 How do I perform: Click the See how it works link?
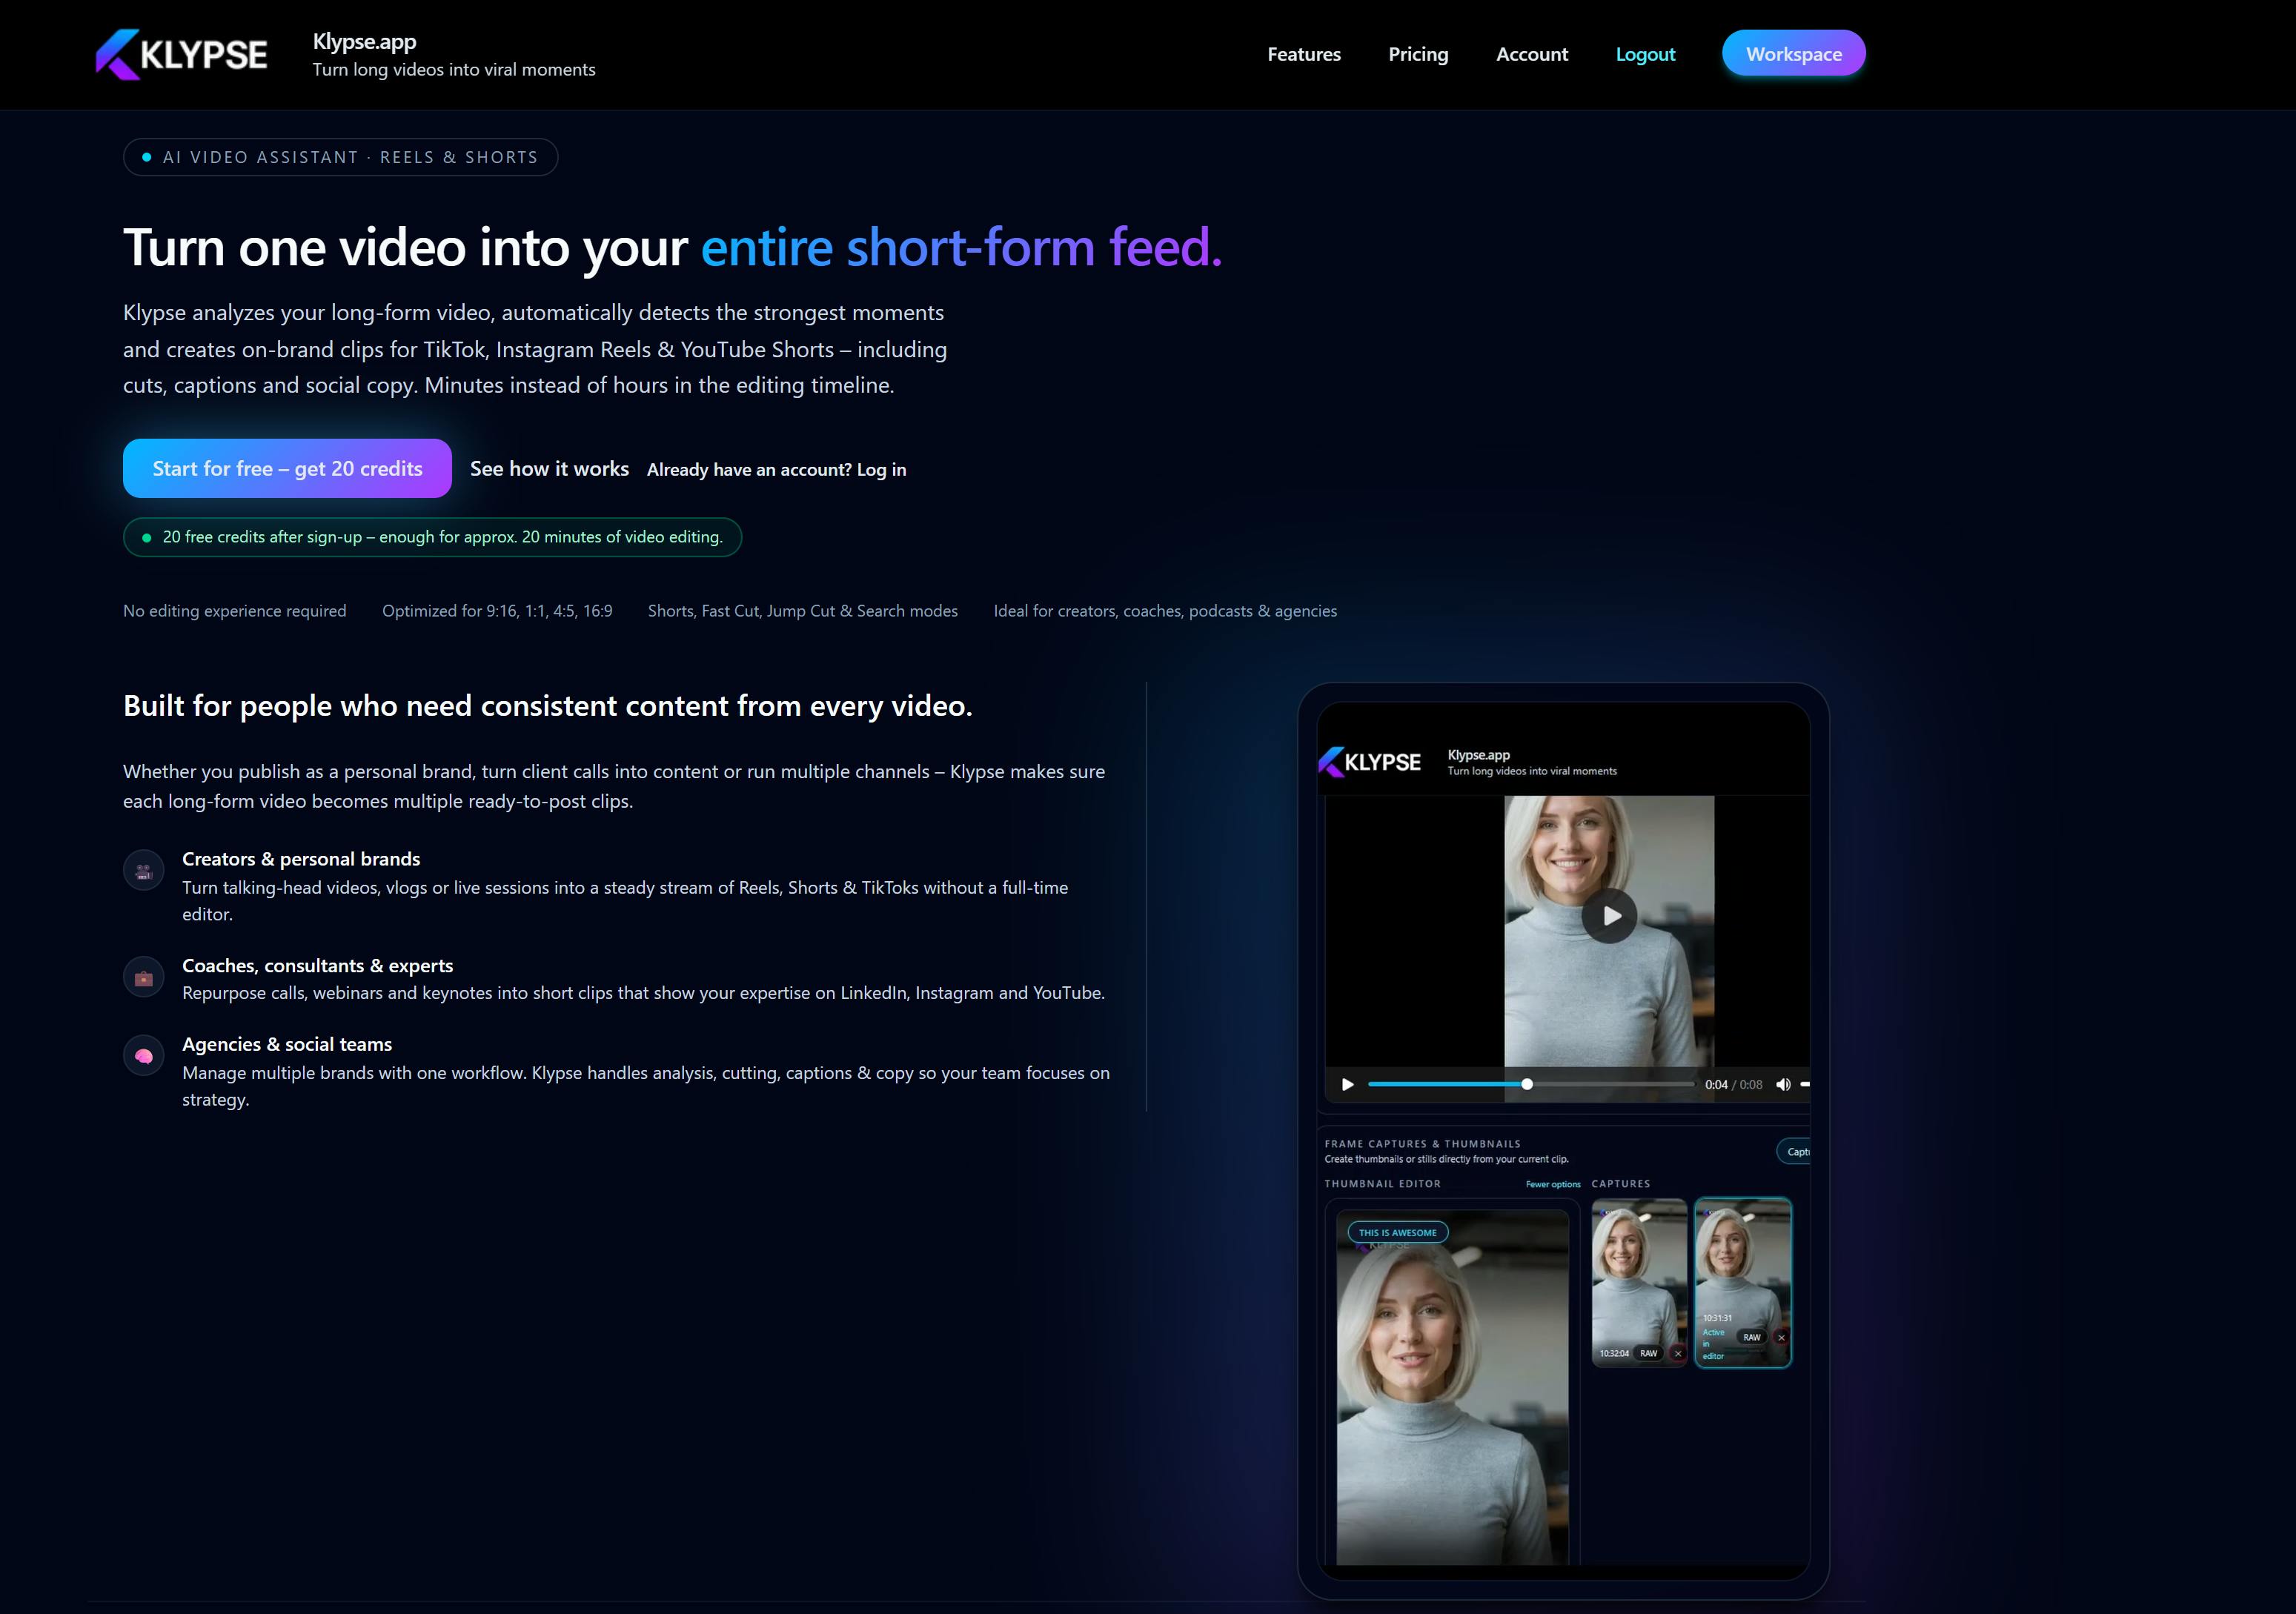pos(549,469)
